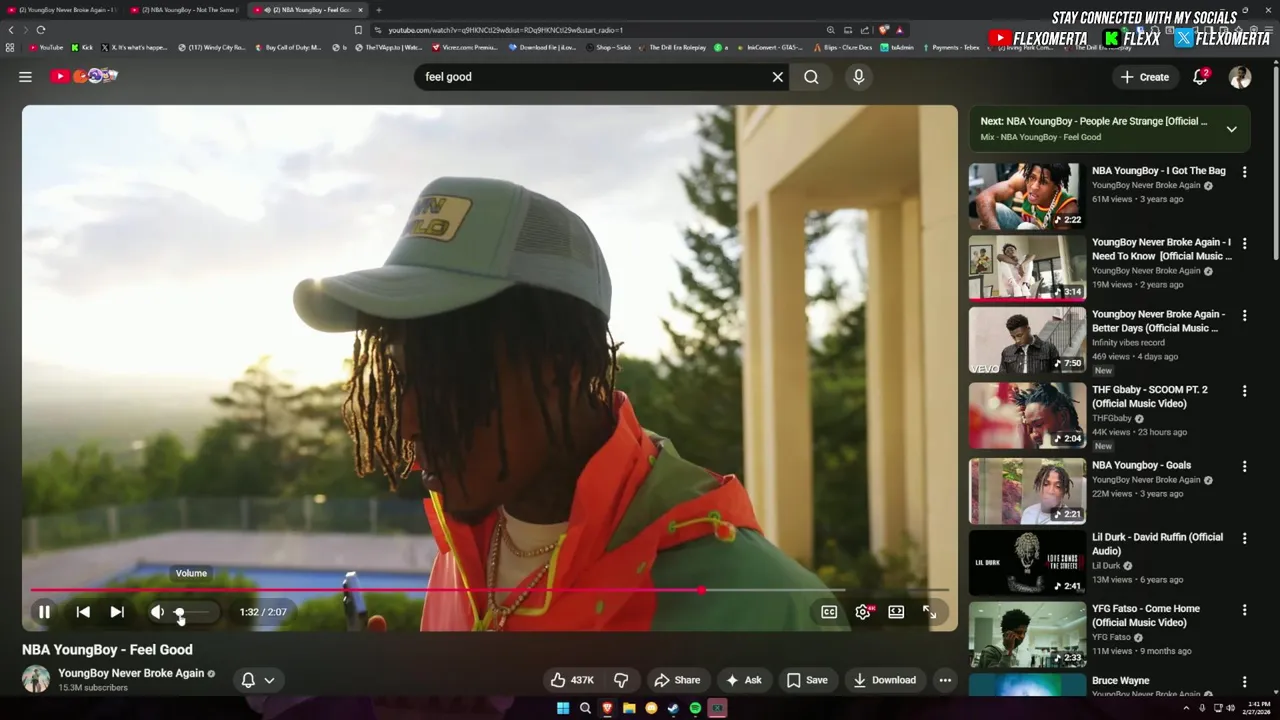Image resolution: width=1280 pixels, height=720 pixels.
Task: Dislike the video
Action: coord(621,680)
